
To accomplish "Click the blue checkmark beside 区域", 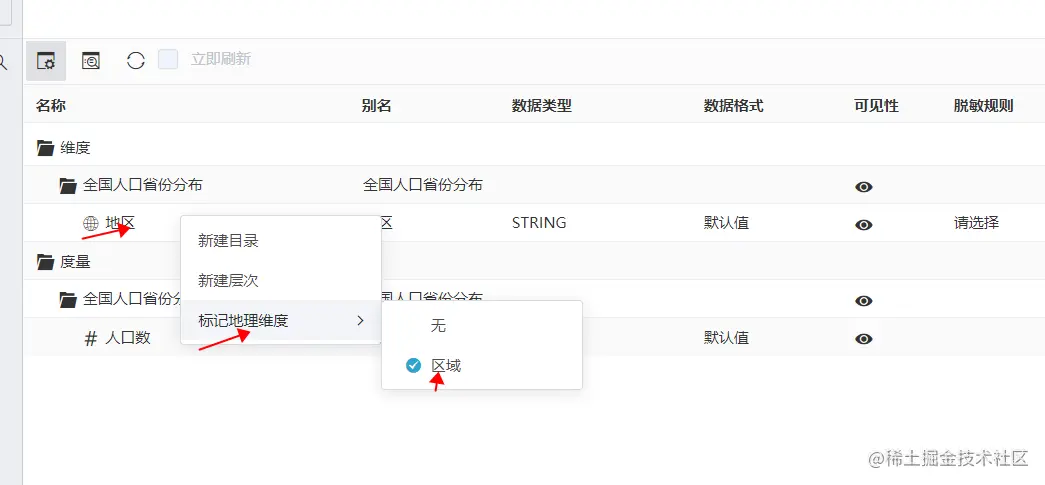I will pyautogui.click(x=414, y=365).
